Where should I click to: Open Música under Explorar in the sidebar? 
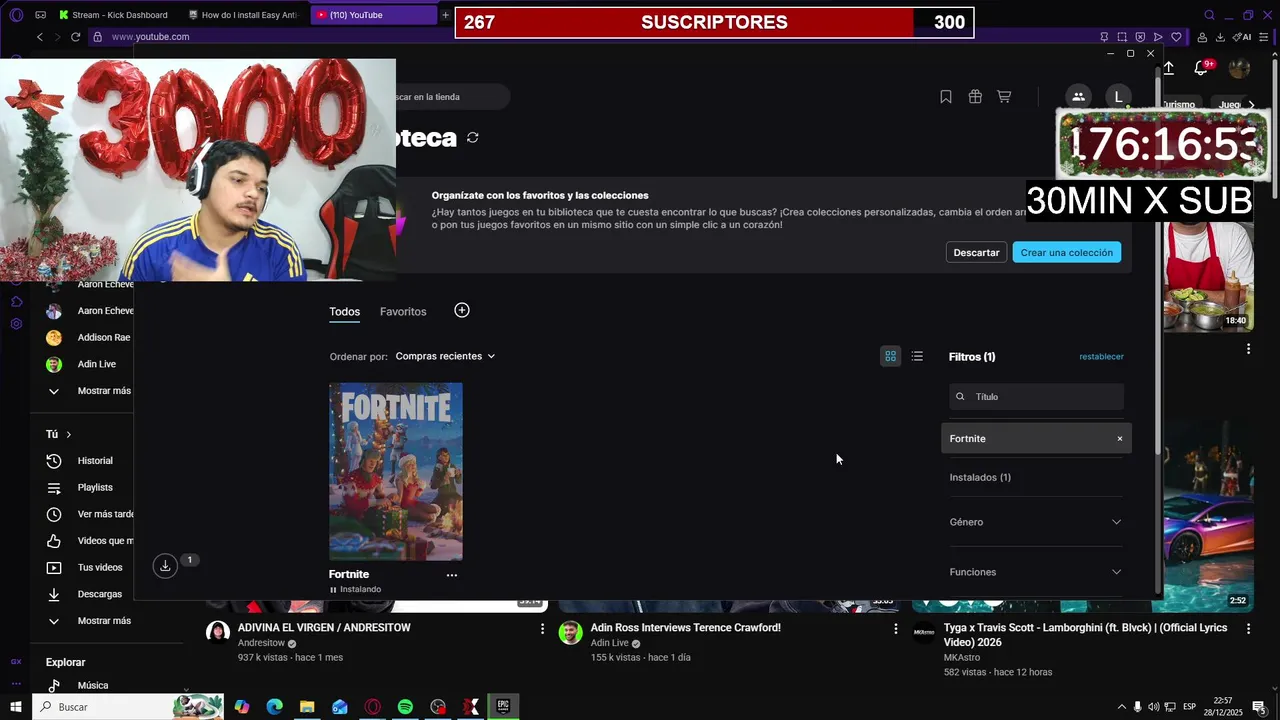point(92,686)
